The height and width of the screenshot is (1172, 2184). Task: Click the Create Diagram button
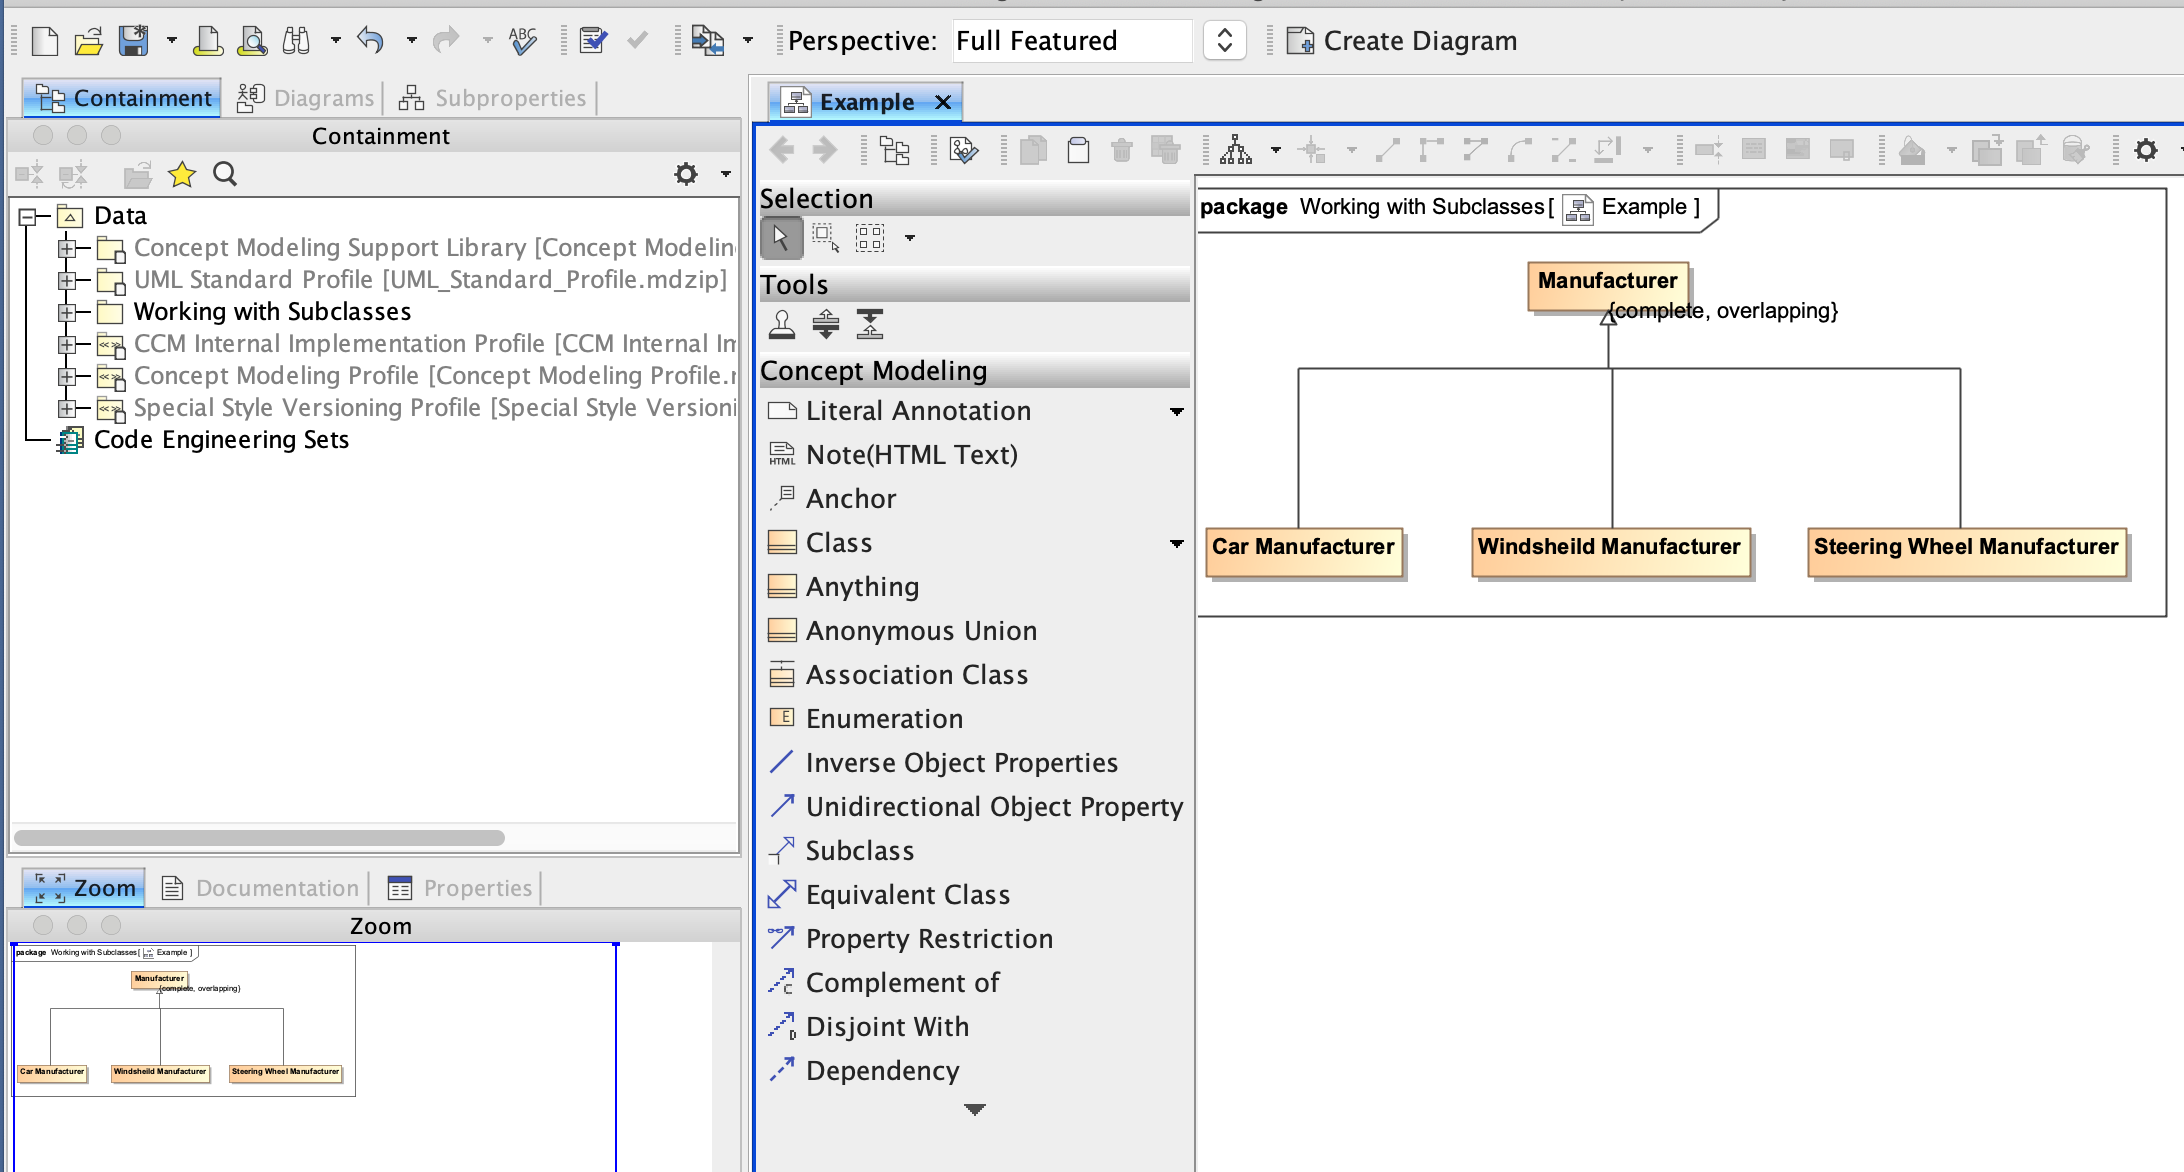[x=1402, y=41]
